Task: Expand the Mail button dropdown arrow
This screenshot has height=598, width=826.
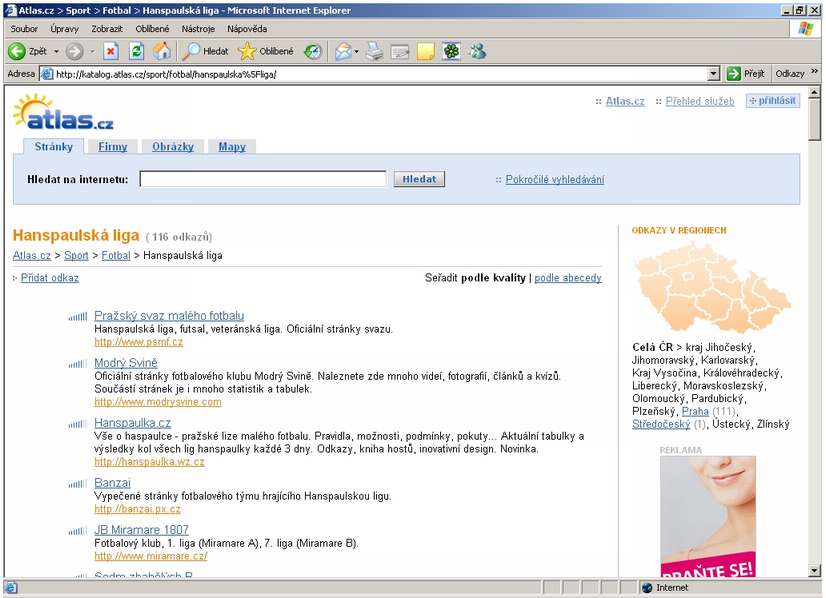Action: pyautogui.click(x=356, y=51)
